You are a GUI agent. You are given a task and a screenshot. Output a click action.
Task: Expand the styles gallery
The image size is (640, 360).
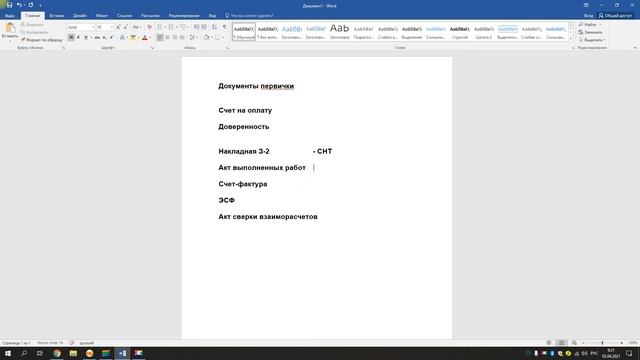pyautogui.click(x=571, y=39)
